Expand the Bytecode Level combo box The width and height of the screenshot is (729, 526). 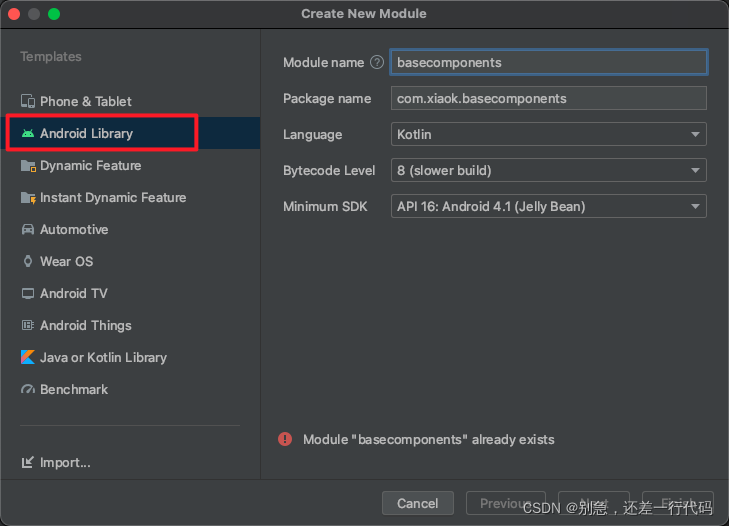549,170
